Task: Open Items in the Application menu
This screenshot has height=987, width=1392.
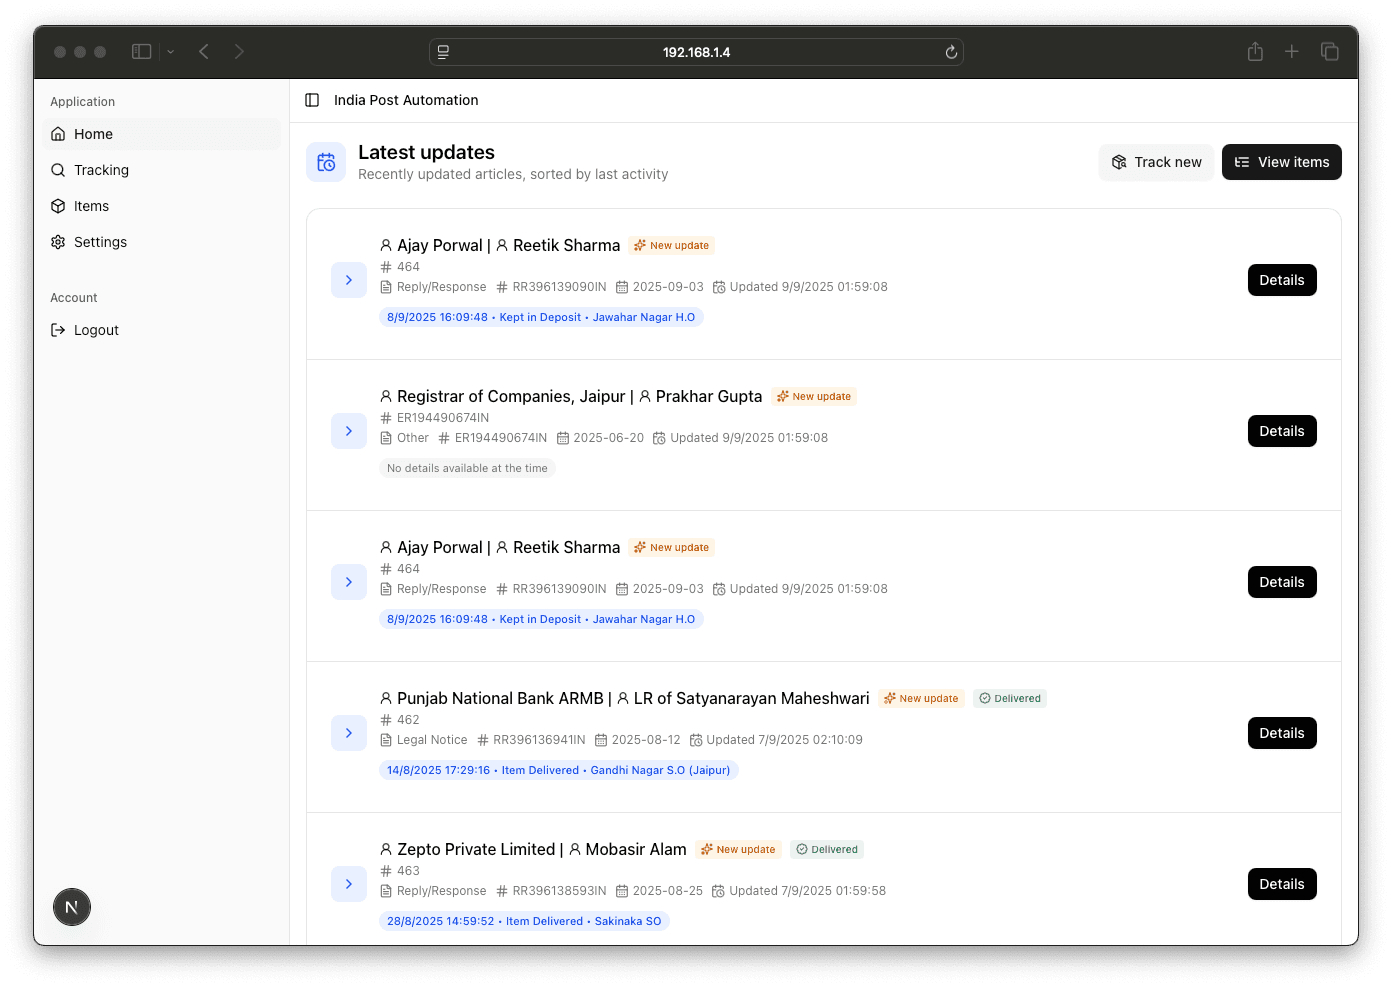Action: click(x=92, y=206)
